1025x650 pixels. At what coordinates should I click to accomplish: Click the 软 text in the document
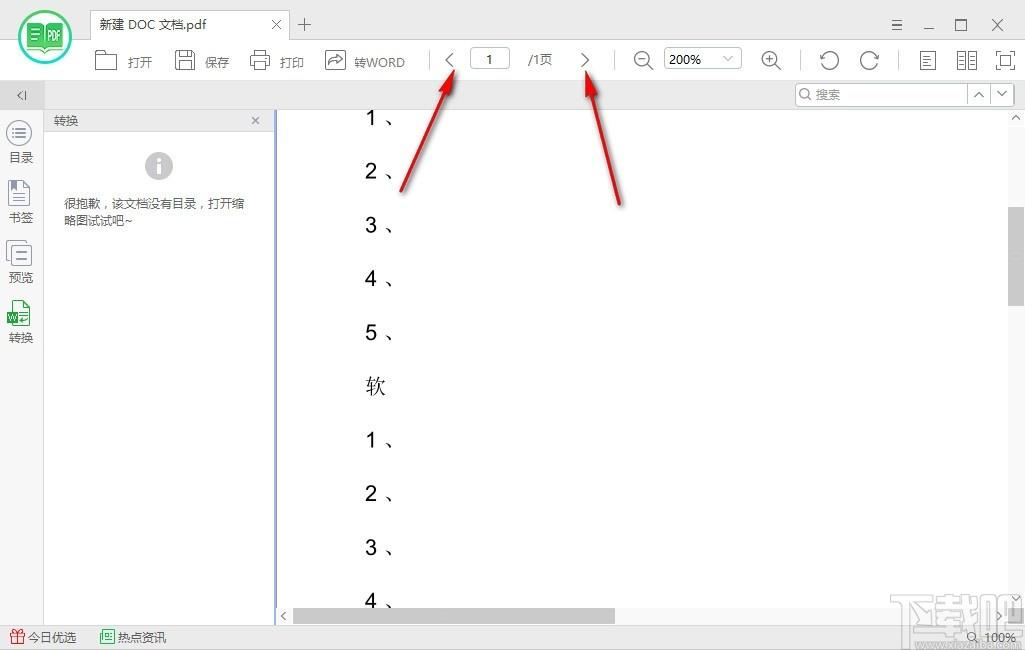click(375, 386)
